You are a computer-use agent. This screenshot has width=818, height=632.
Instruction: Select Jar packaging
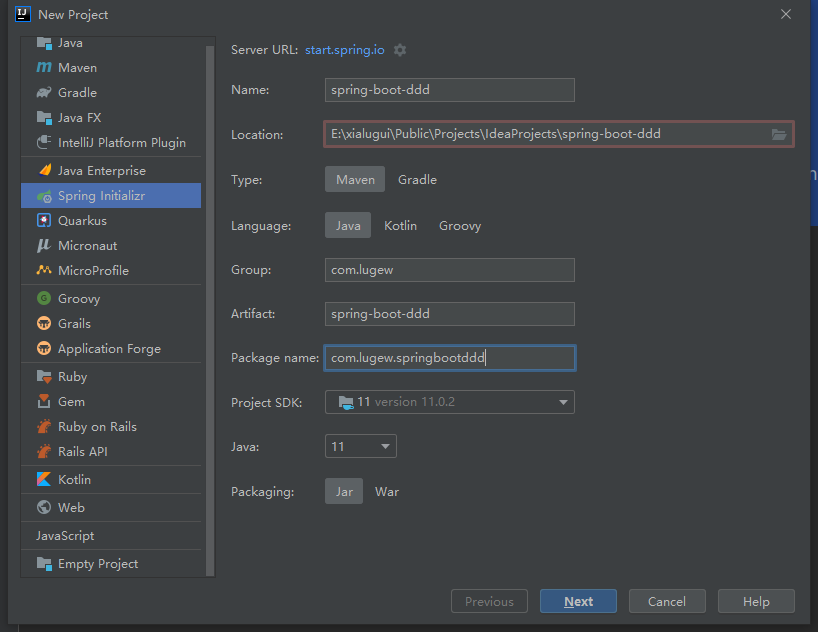point(344,492)
